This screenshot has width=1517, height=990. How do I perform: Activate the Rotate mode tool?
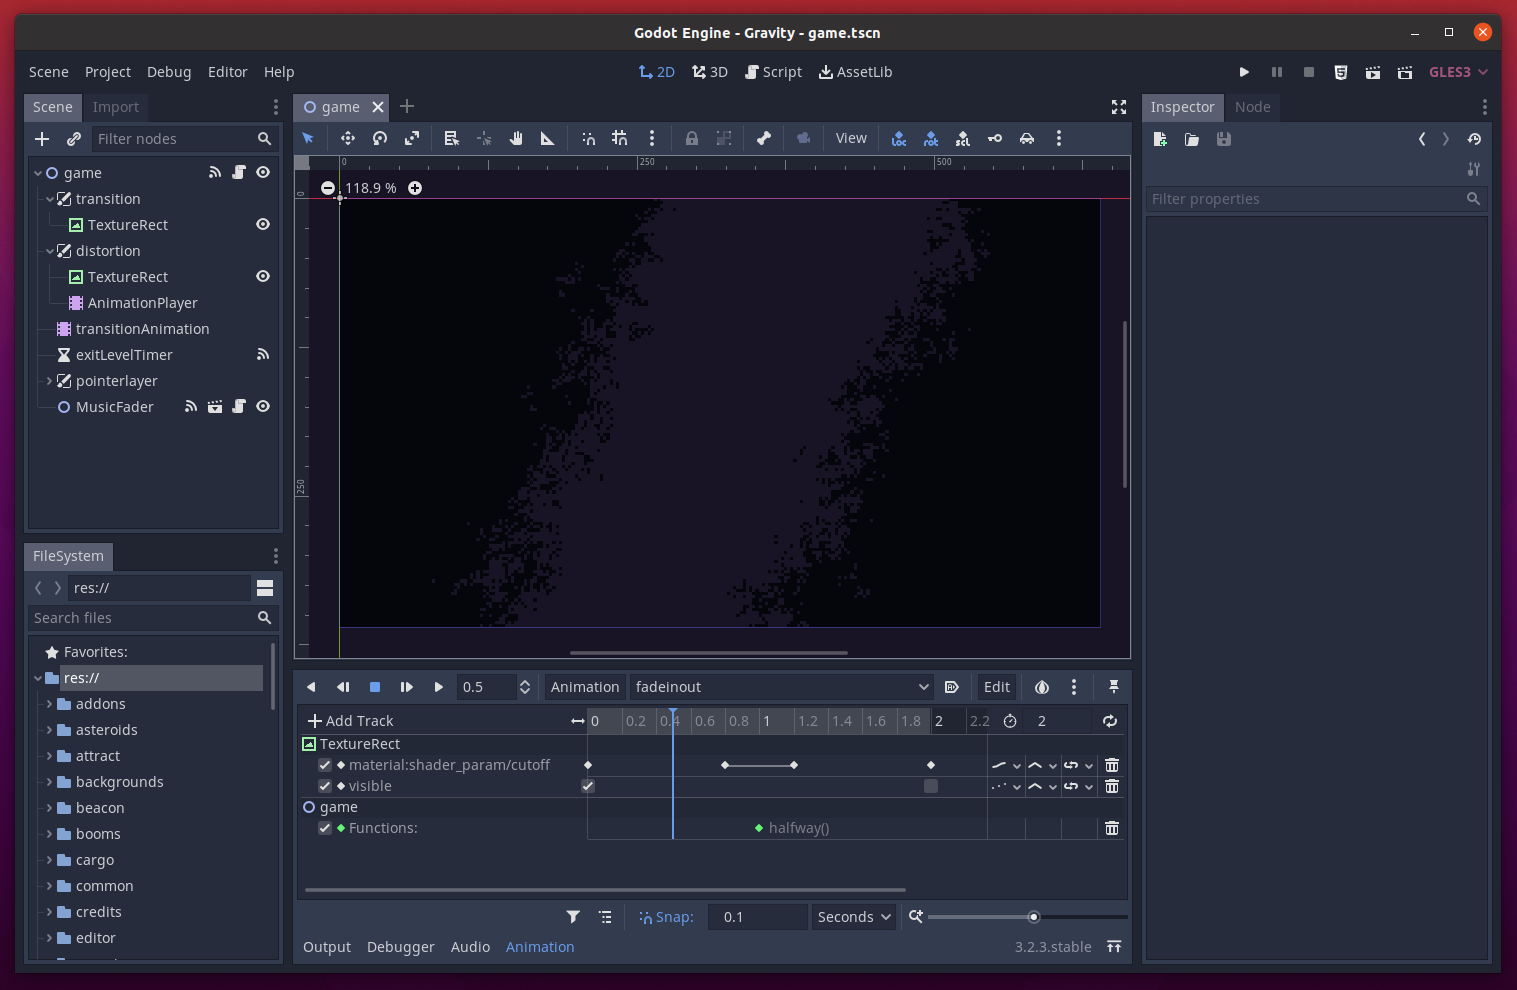379,138
